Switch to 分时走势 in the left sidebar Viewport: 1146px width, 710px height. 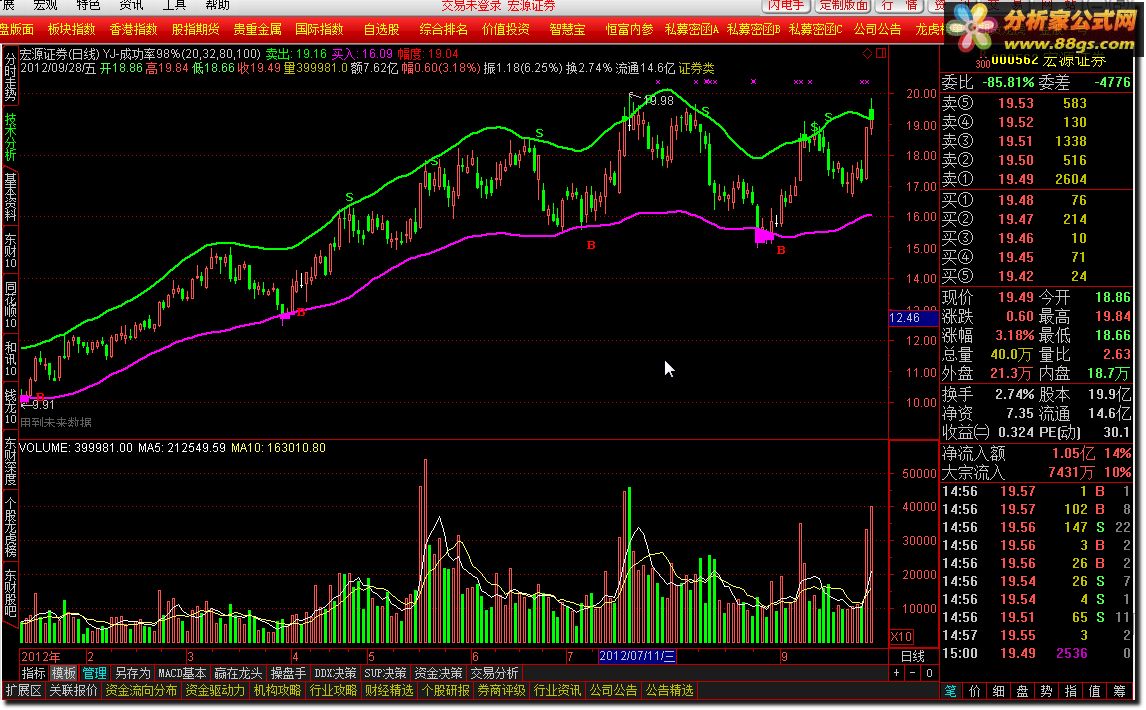tap(10, 76)
